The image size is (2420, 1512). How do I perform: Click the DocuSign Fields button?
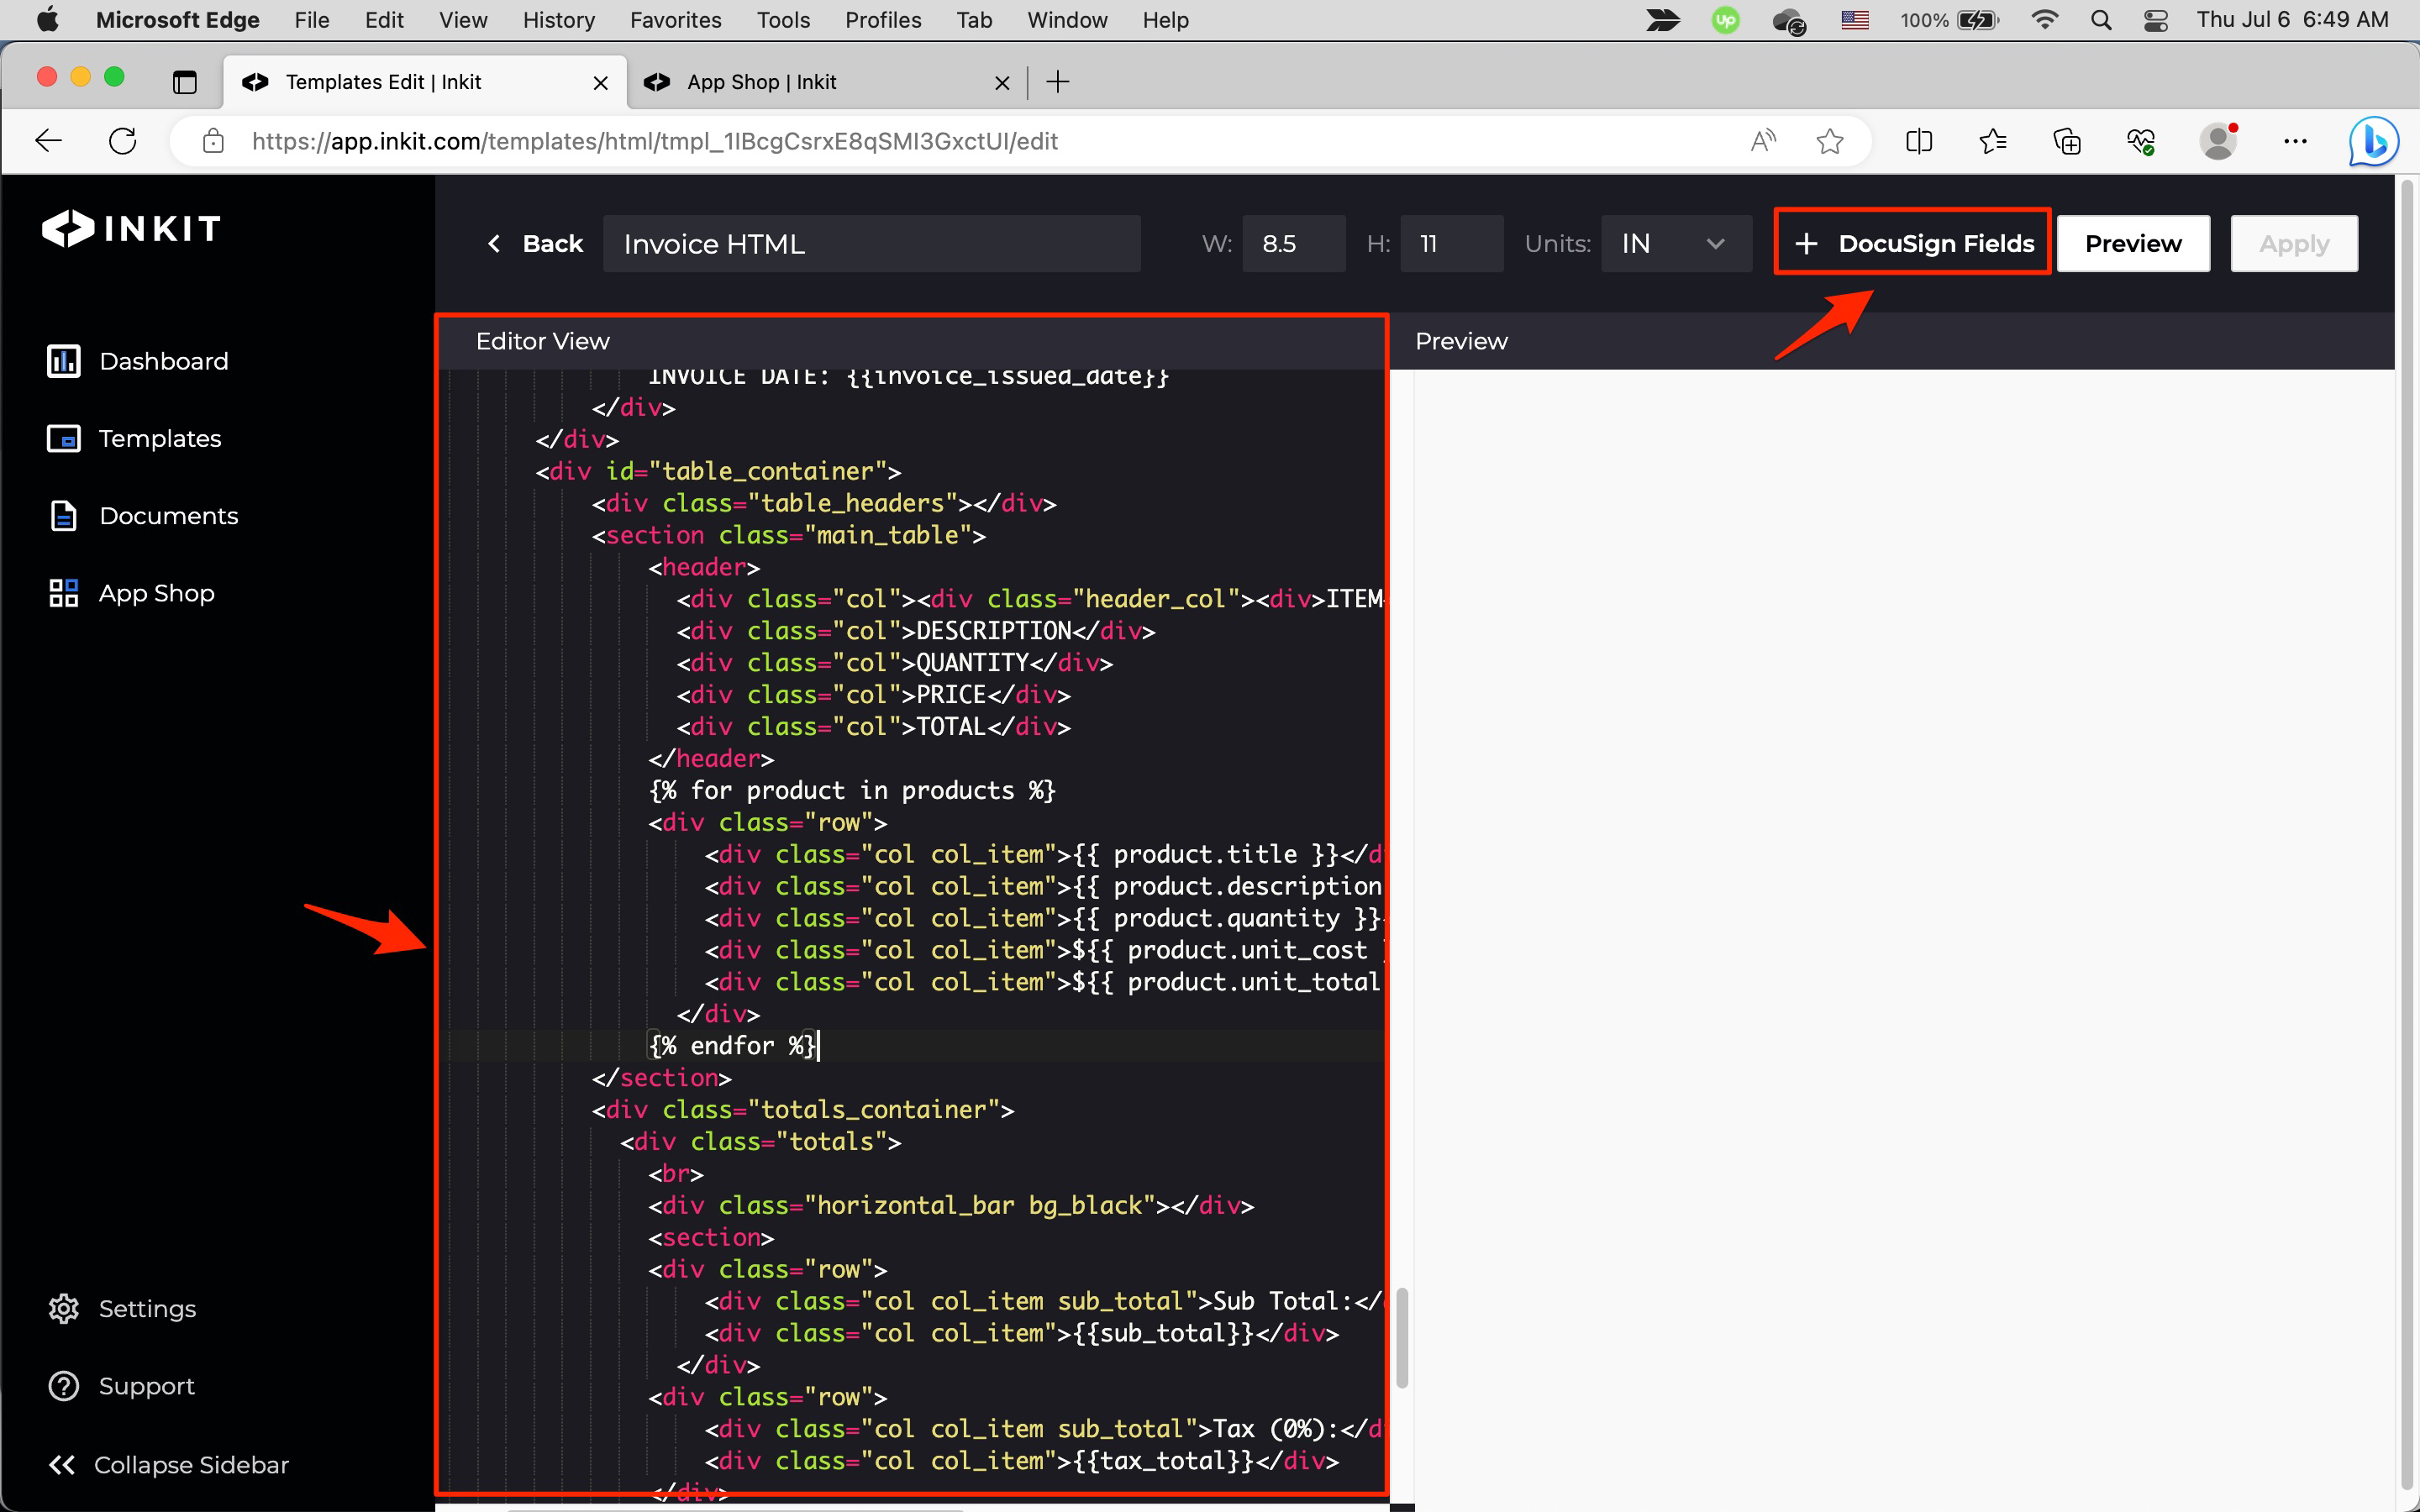1912,243
